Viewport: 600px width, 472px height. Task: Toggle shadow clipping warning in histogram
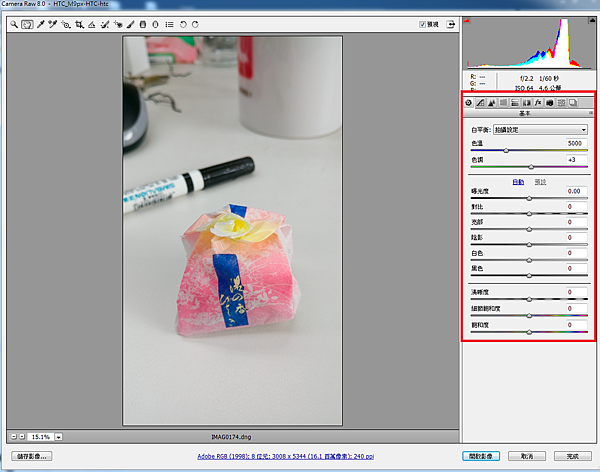coord(467,21)
